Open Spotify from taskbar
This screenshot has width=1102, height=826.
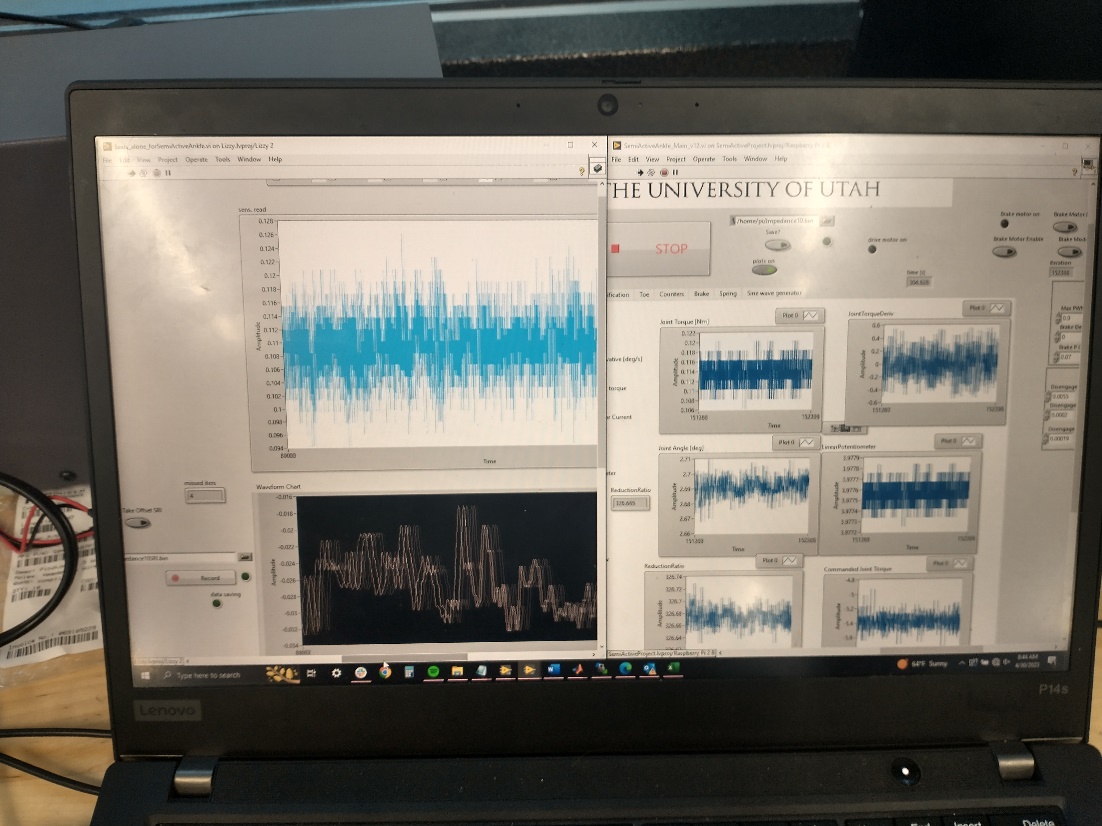(x=433, y=671)
